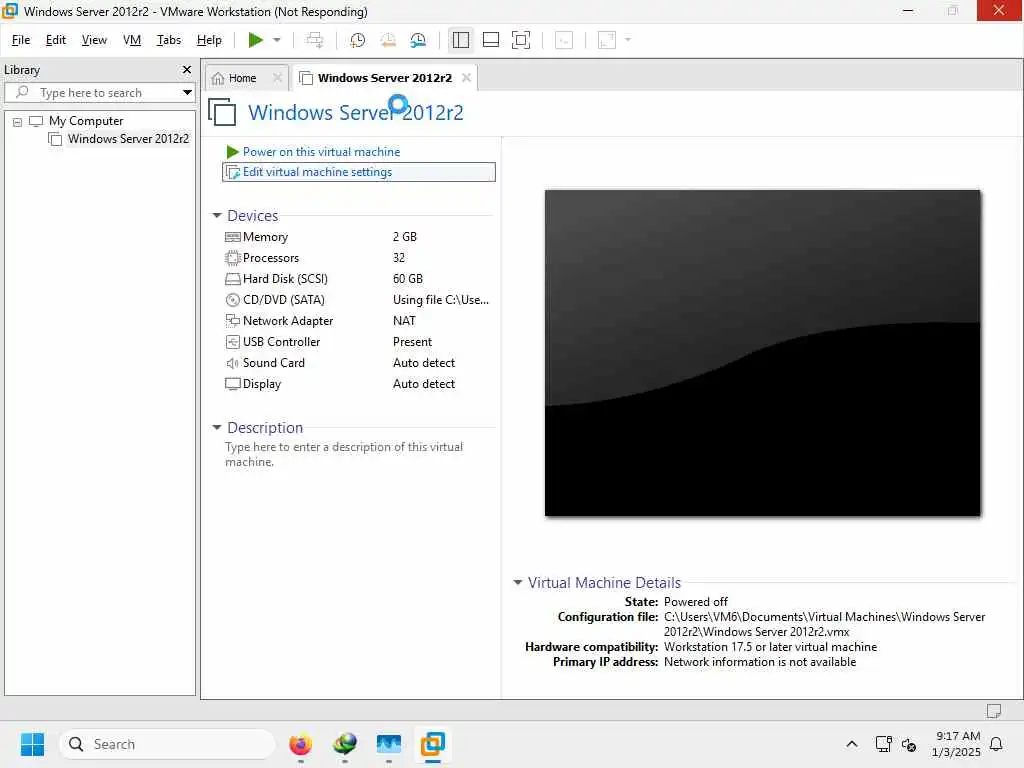Click the description text entry area
Screen dimensions: 1024x768
click(x=344, y=454)
